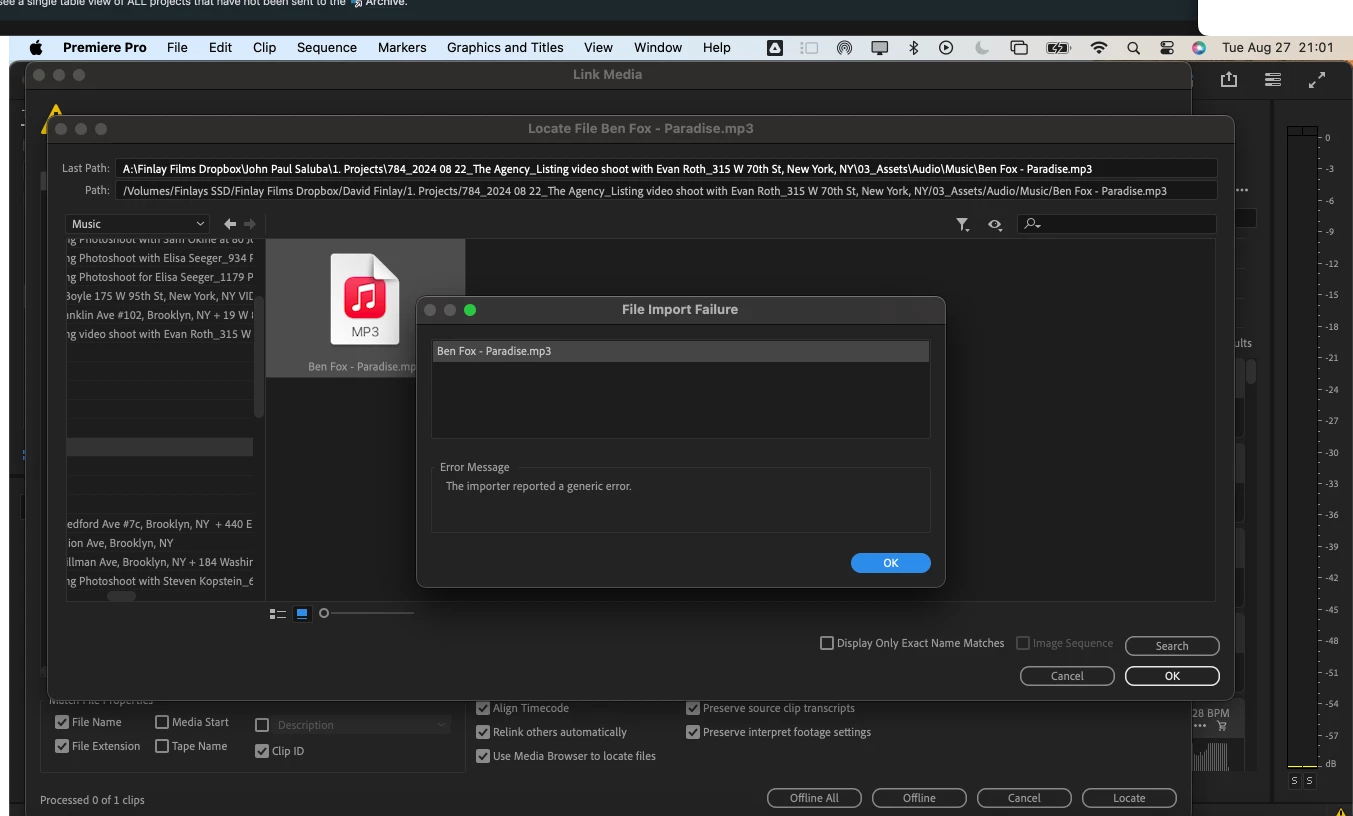Viewport: 1353px width, 816px height.
Task: Click the folder list horizontal scrollbar
Action: coord(121,596)
